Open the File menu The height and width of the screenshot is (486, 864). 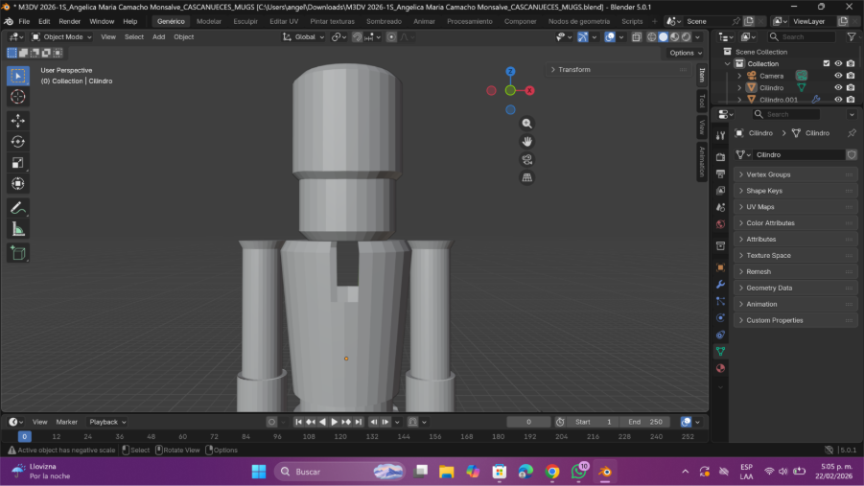pos(24,21)
